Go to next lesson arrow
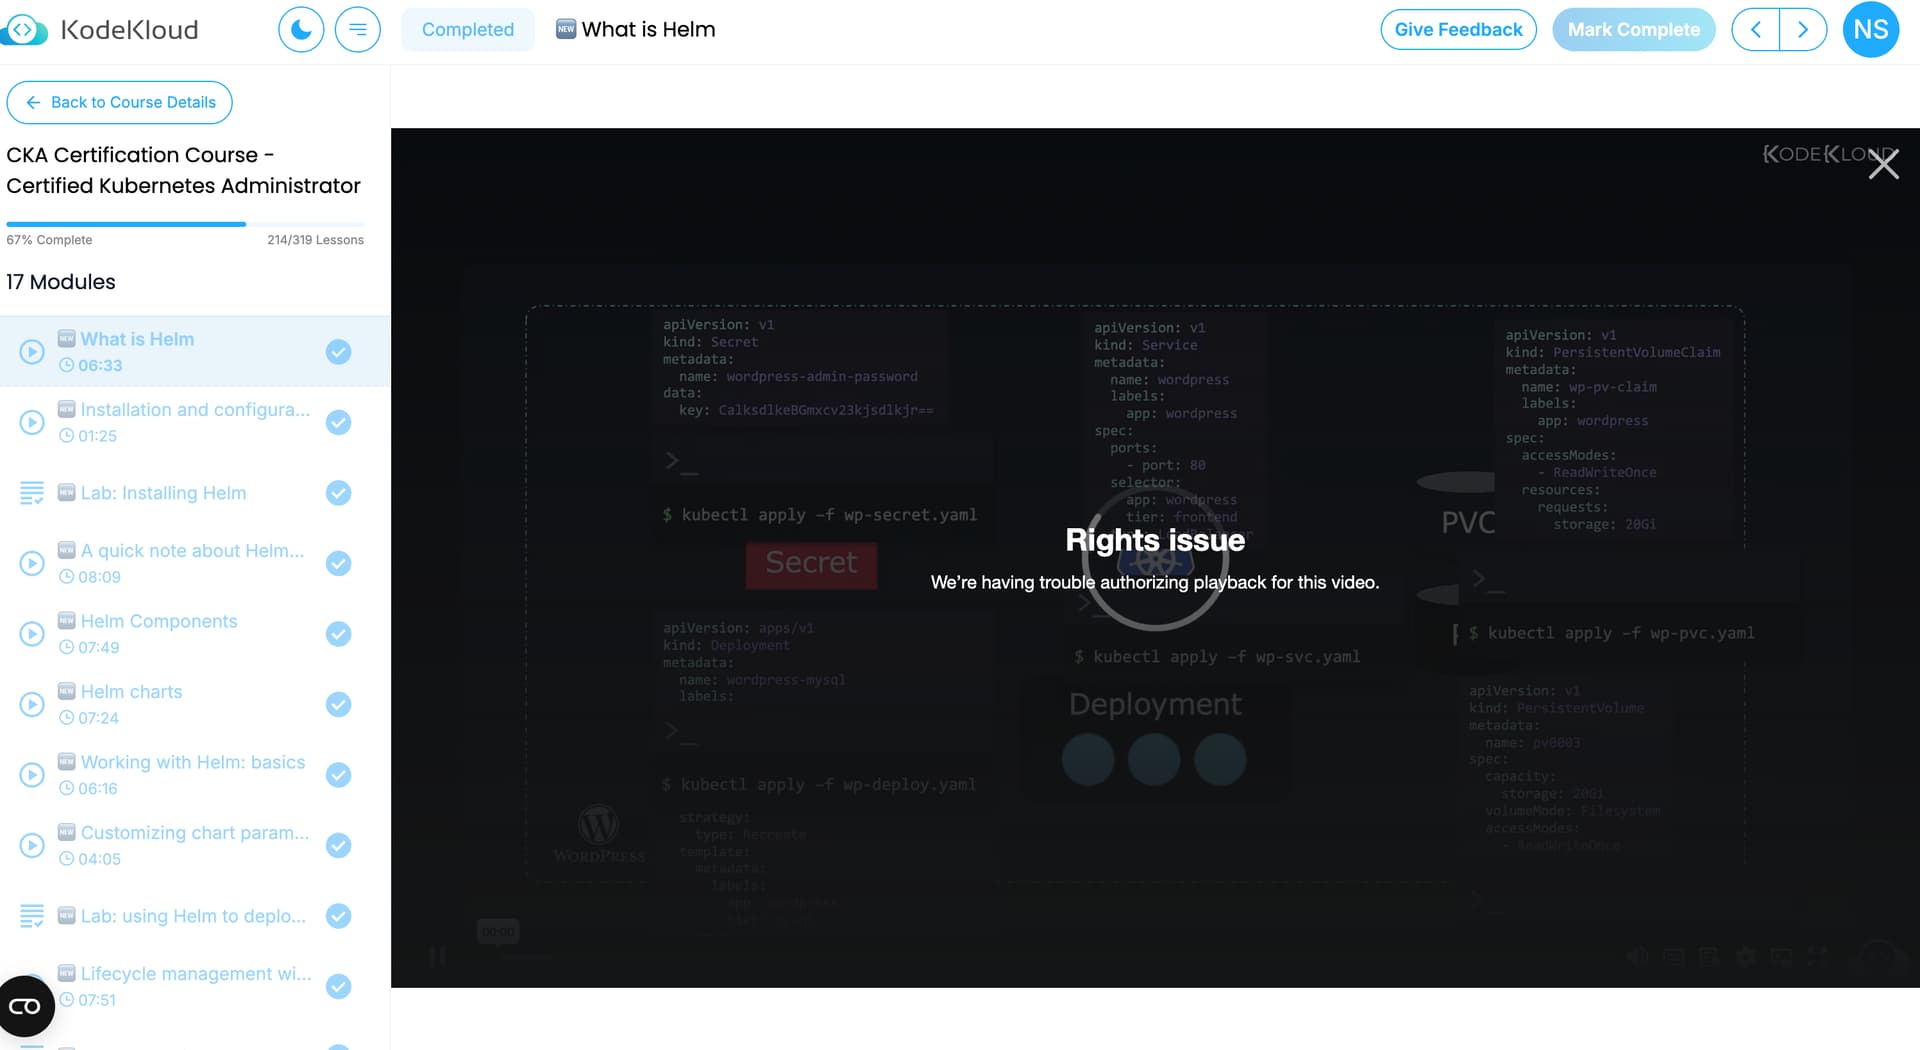Viewport: 1920px width, 1050px height. point(1803,29)
